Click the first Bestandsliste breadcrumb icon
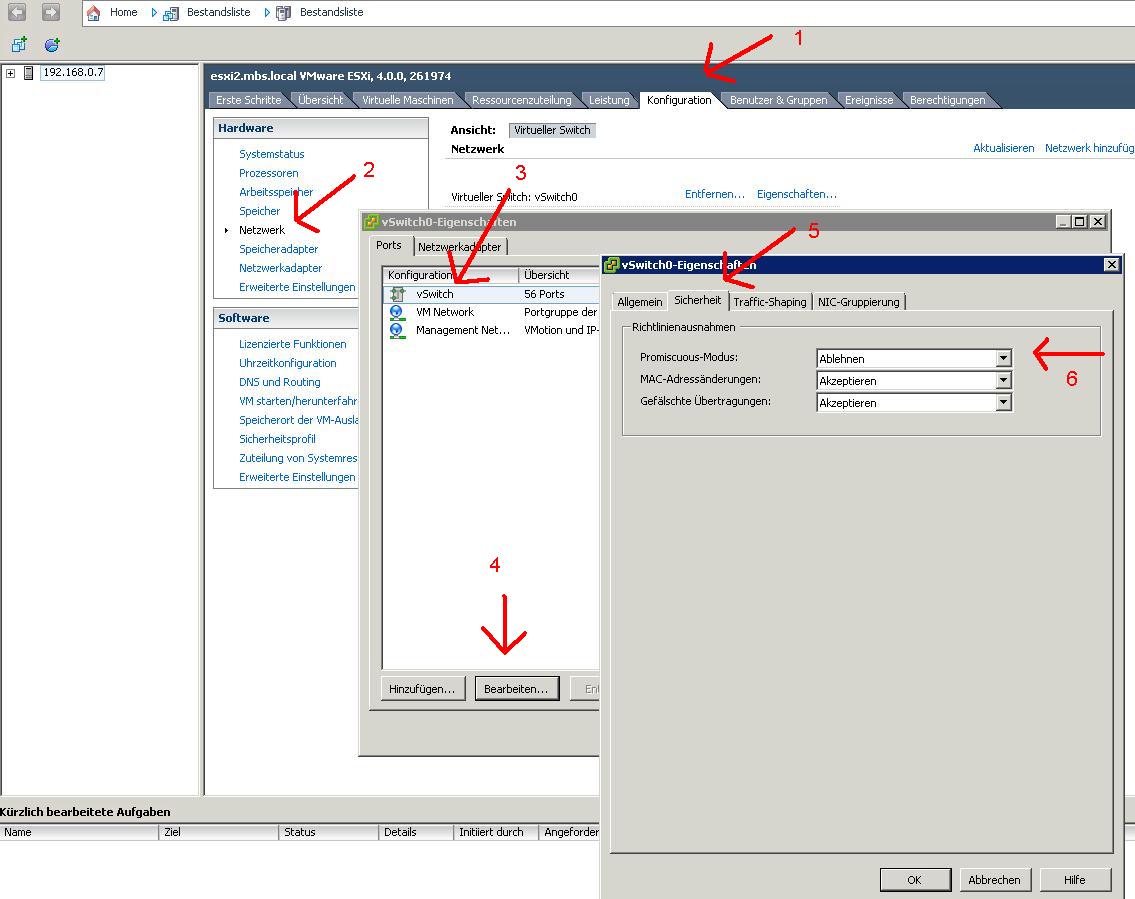Screen dimensions: 1135x899 (171, 13)
